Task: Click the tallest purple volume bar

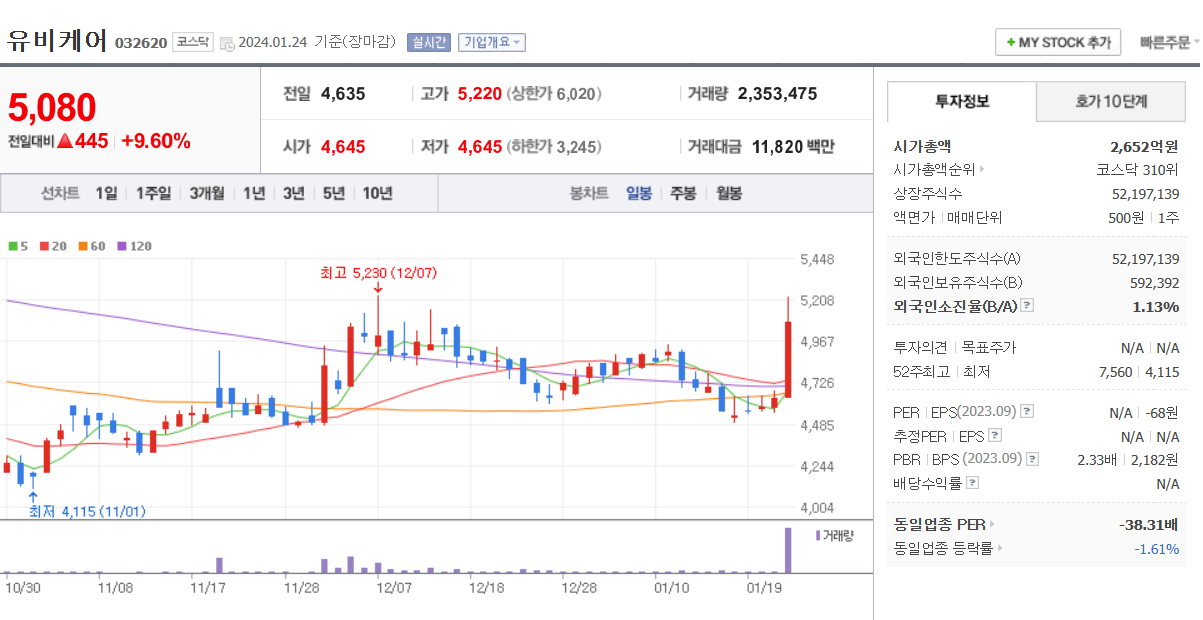Action: [x=788, y=550]
